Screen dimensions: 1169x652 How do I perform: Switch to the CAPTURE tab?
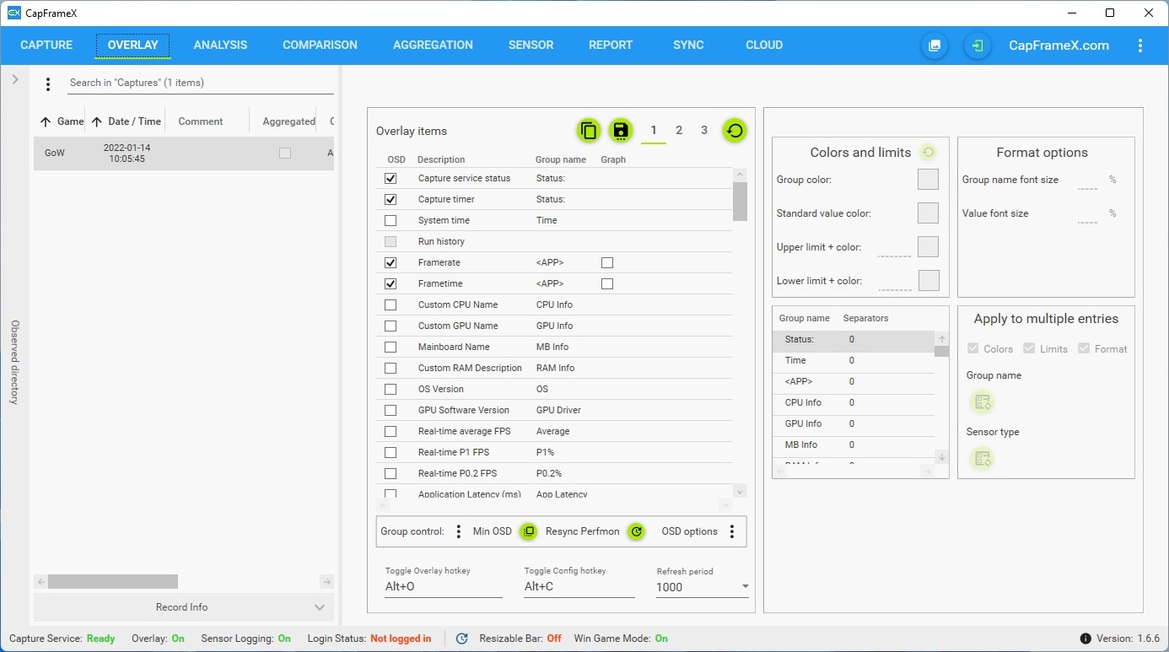click(x=46, y=45)
